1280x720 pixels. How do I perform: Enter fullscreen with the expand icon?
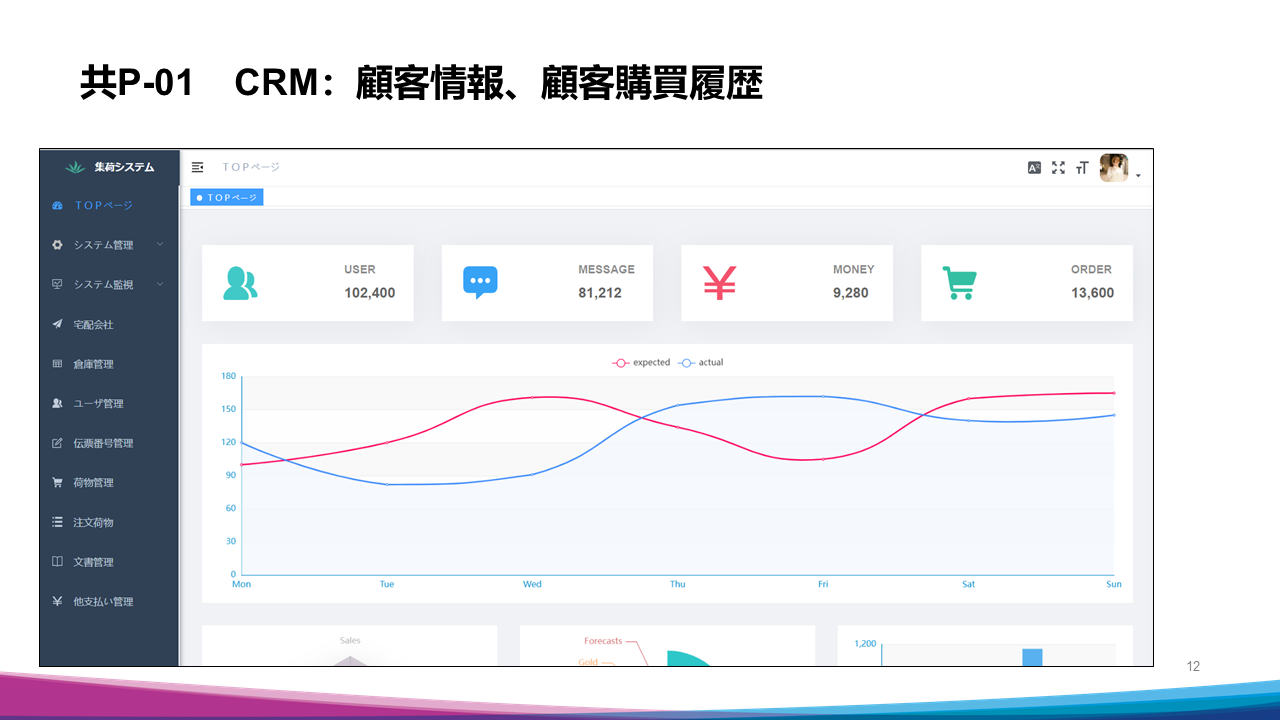click(1059, 168)
